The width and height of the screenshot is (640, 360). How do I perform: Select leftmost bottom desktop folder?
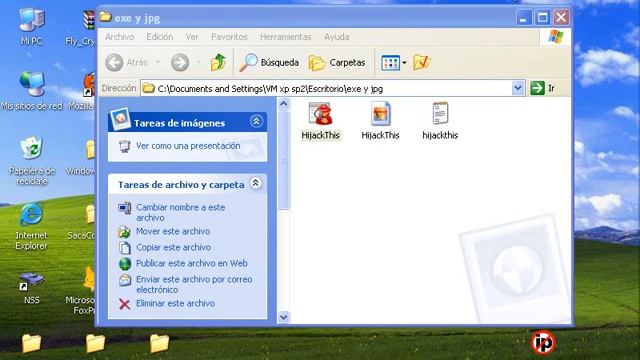click(x=31, y=343)
